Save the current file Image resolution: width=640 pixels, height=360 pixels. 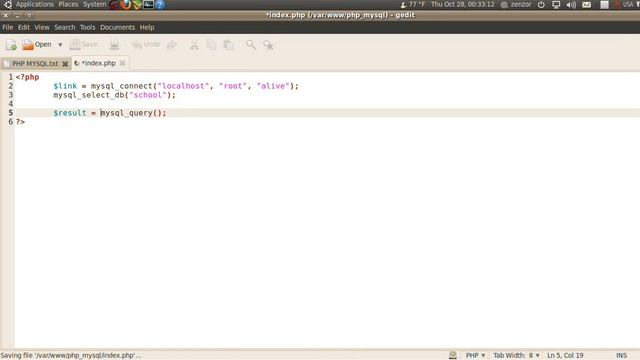84,44
